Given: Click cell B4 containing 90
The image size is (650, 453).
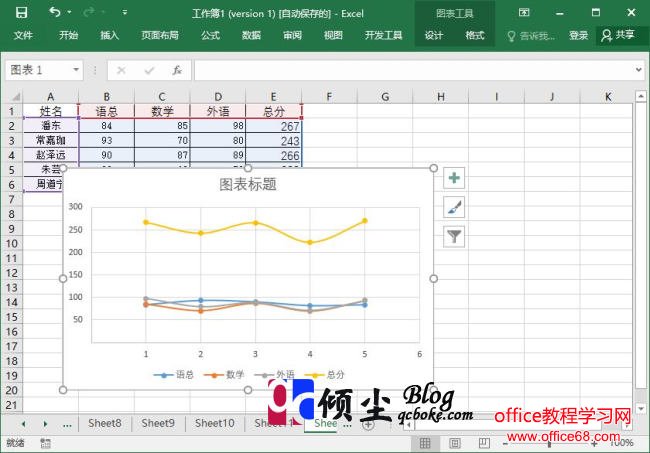Looking at the screenshot, I should click(107, 155).
